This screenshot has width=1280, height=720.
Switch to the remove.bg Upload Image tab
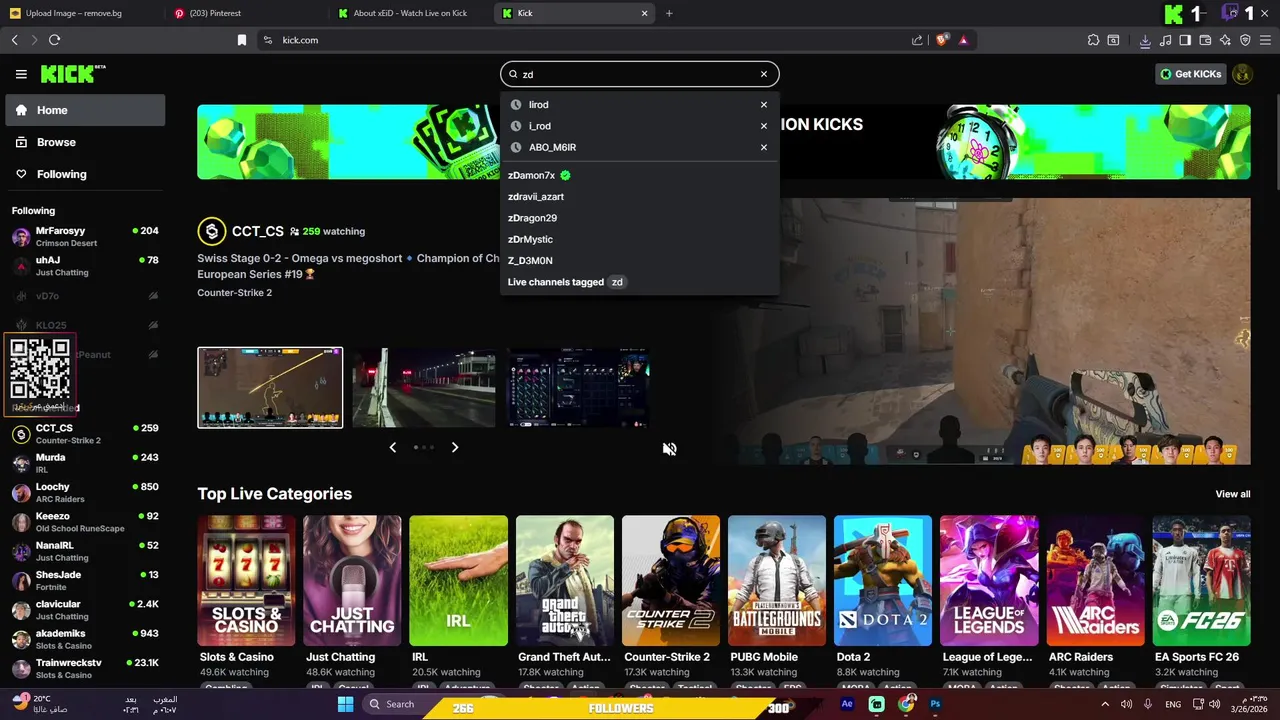point(80,13)
